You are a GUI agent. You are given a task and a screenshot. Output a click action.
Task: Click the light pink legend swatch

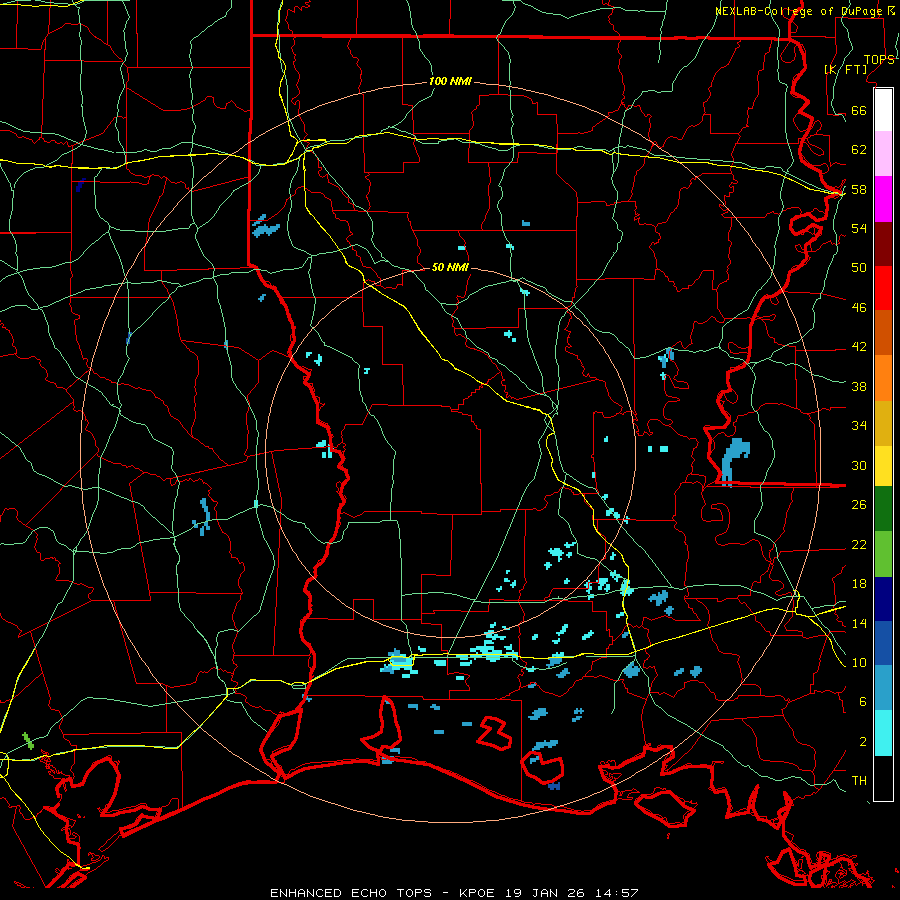[883, 153]
